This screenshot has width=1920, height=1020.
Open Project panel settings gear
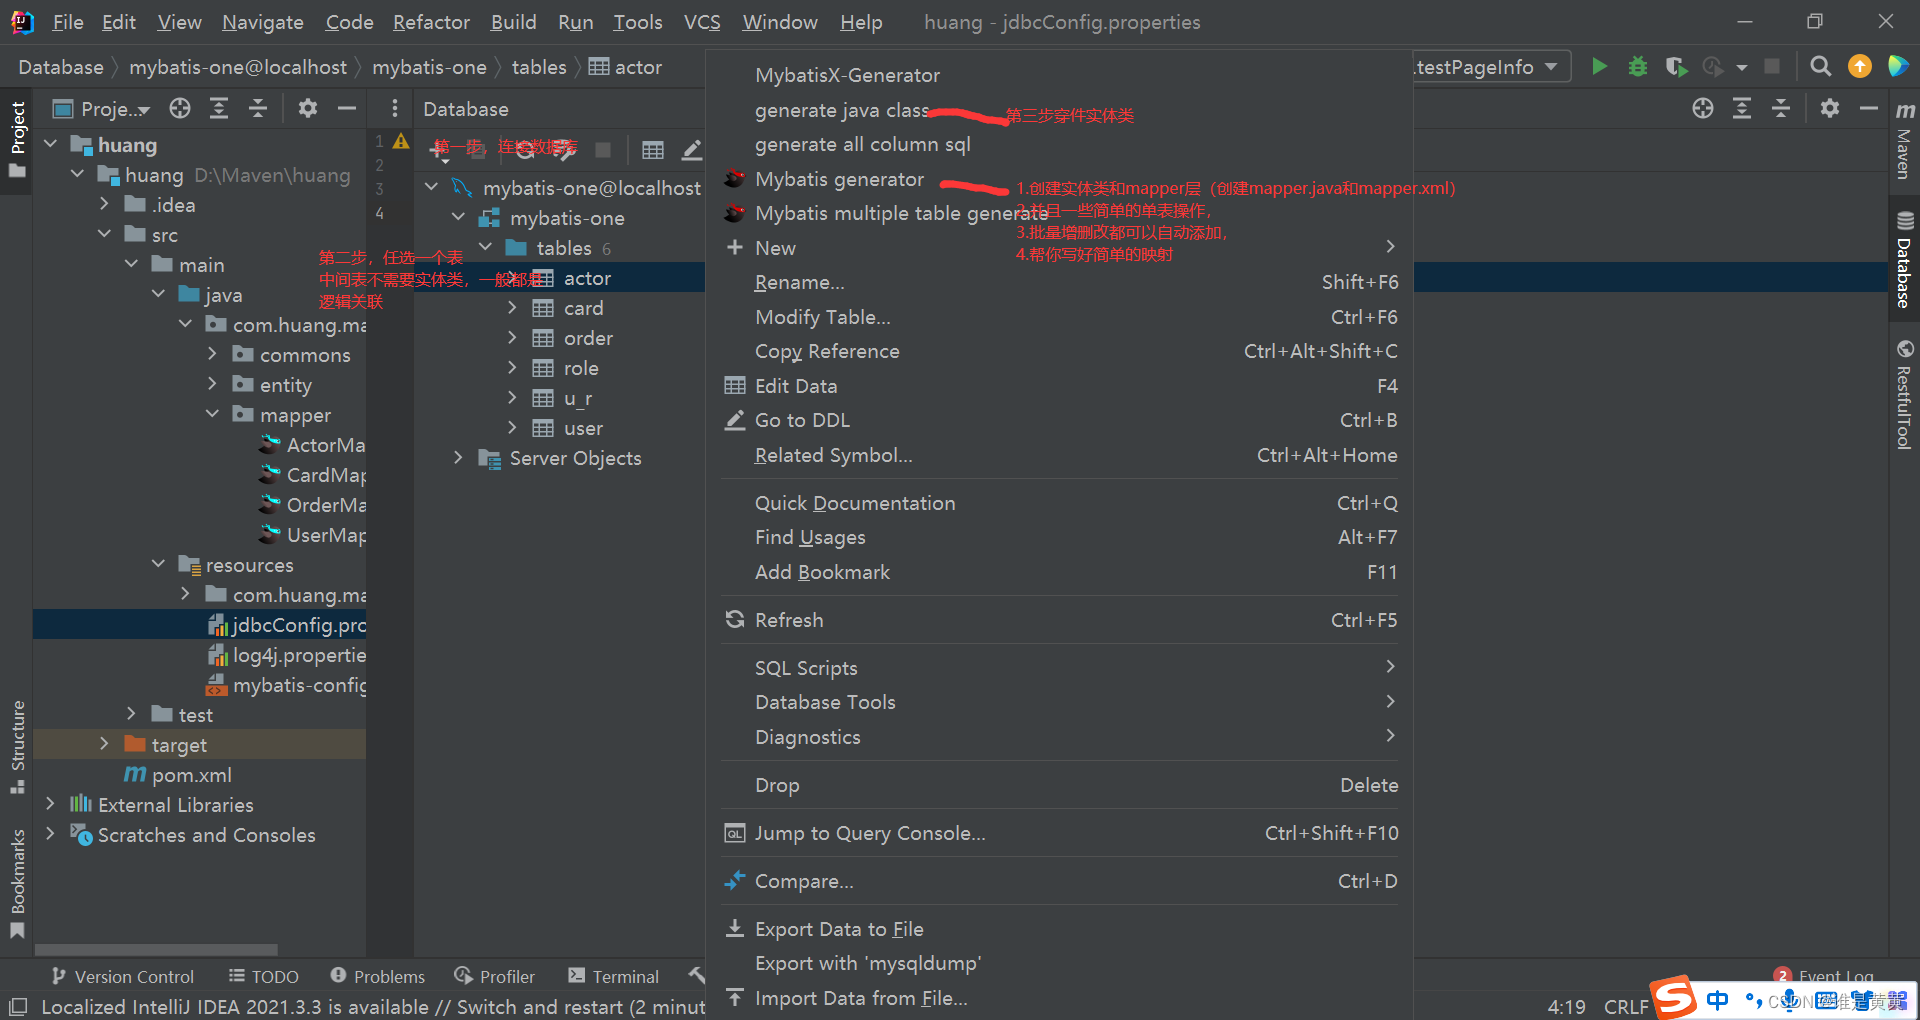click(x=308, y=109)
